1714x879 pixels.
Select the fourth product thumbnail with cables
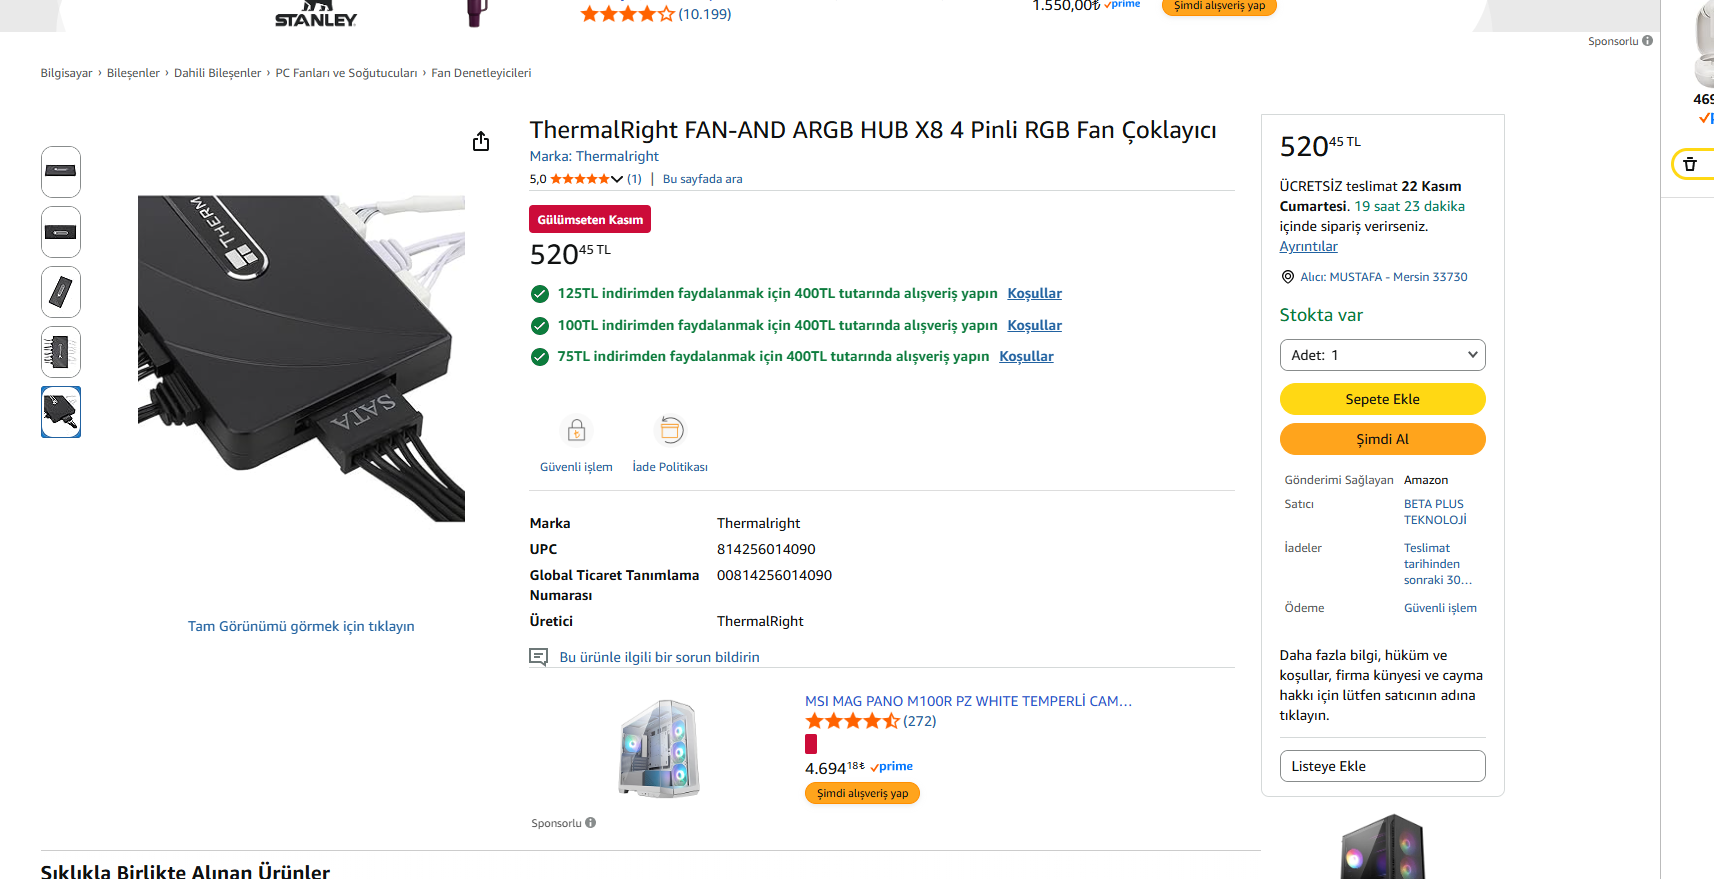[x=61, y=352]
